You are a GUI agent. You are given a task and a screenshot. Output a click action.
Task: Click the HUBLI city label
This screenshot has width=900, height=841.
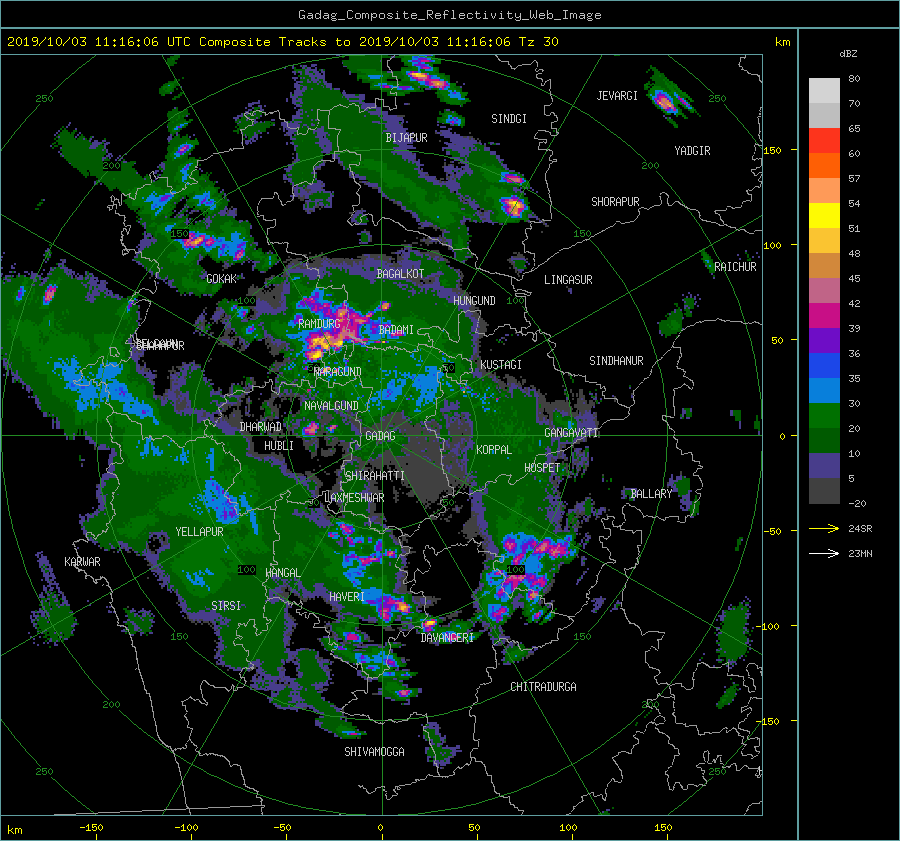pyautogui.click(x=279, y=446)
